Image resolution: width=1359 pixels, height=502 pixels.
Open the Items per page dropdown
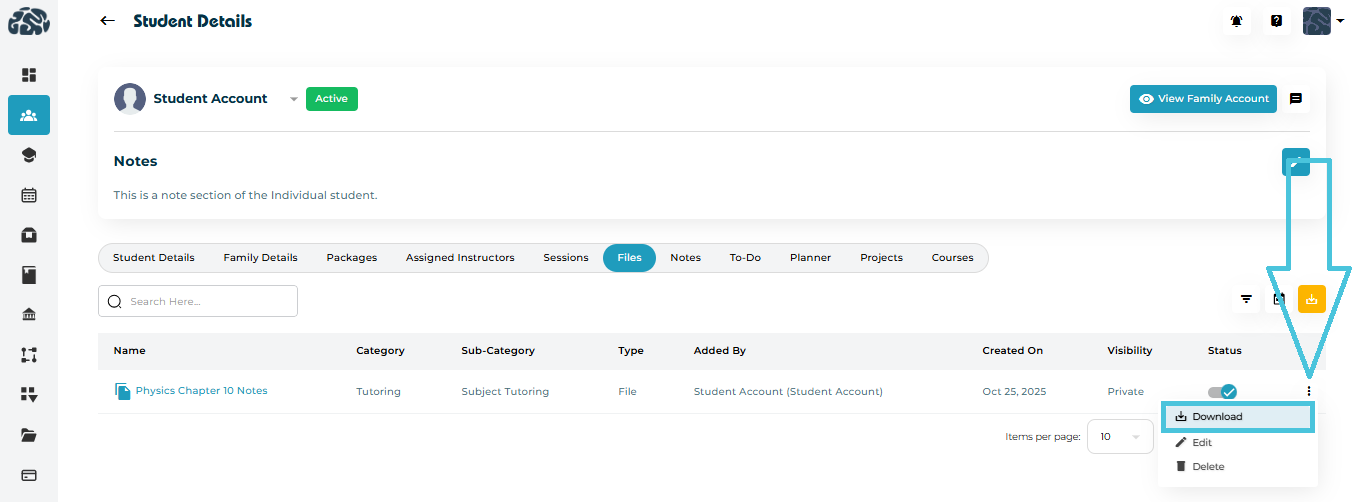pyautogui.click(x=1119, y=437)
